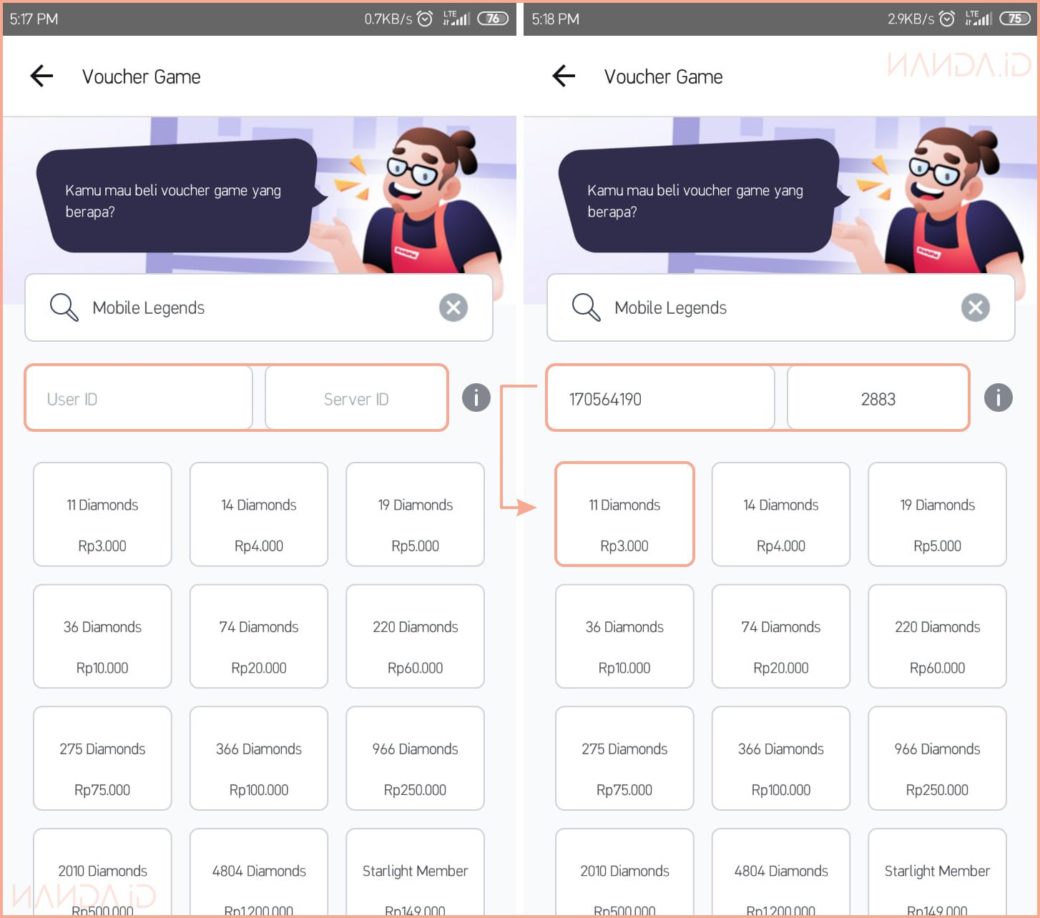Select 966 Diamonds on the left screen

[415, 758]
